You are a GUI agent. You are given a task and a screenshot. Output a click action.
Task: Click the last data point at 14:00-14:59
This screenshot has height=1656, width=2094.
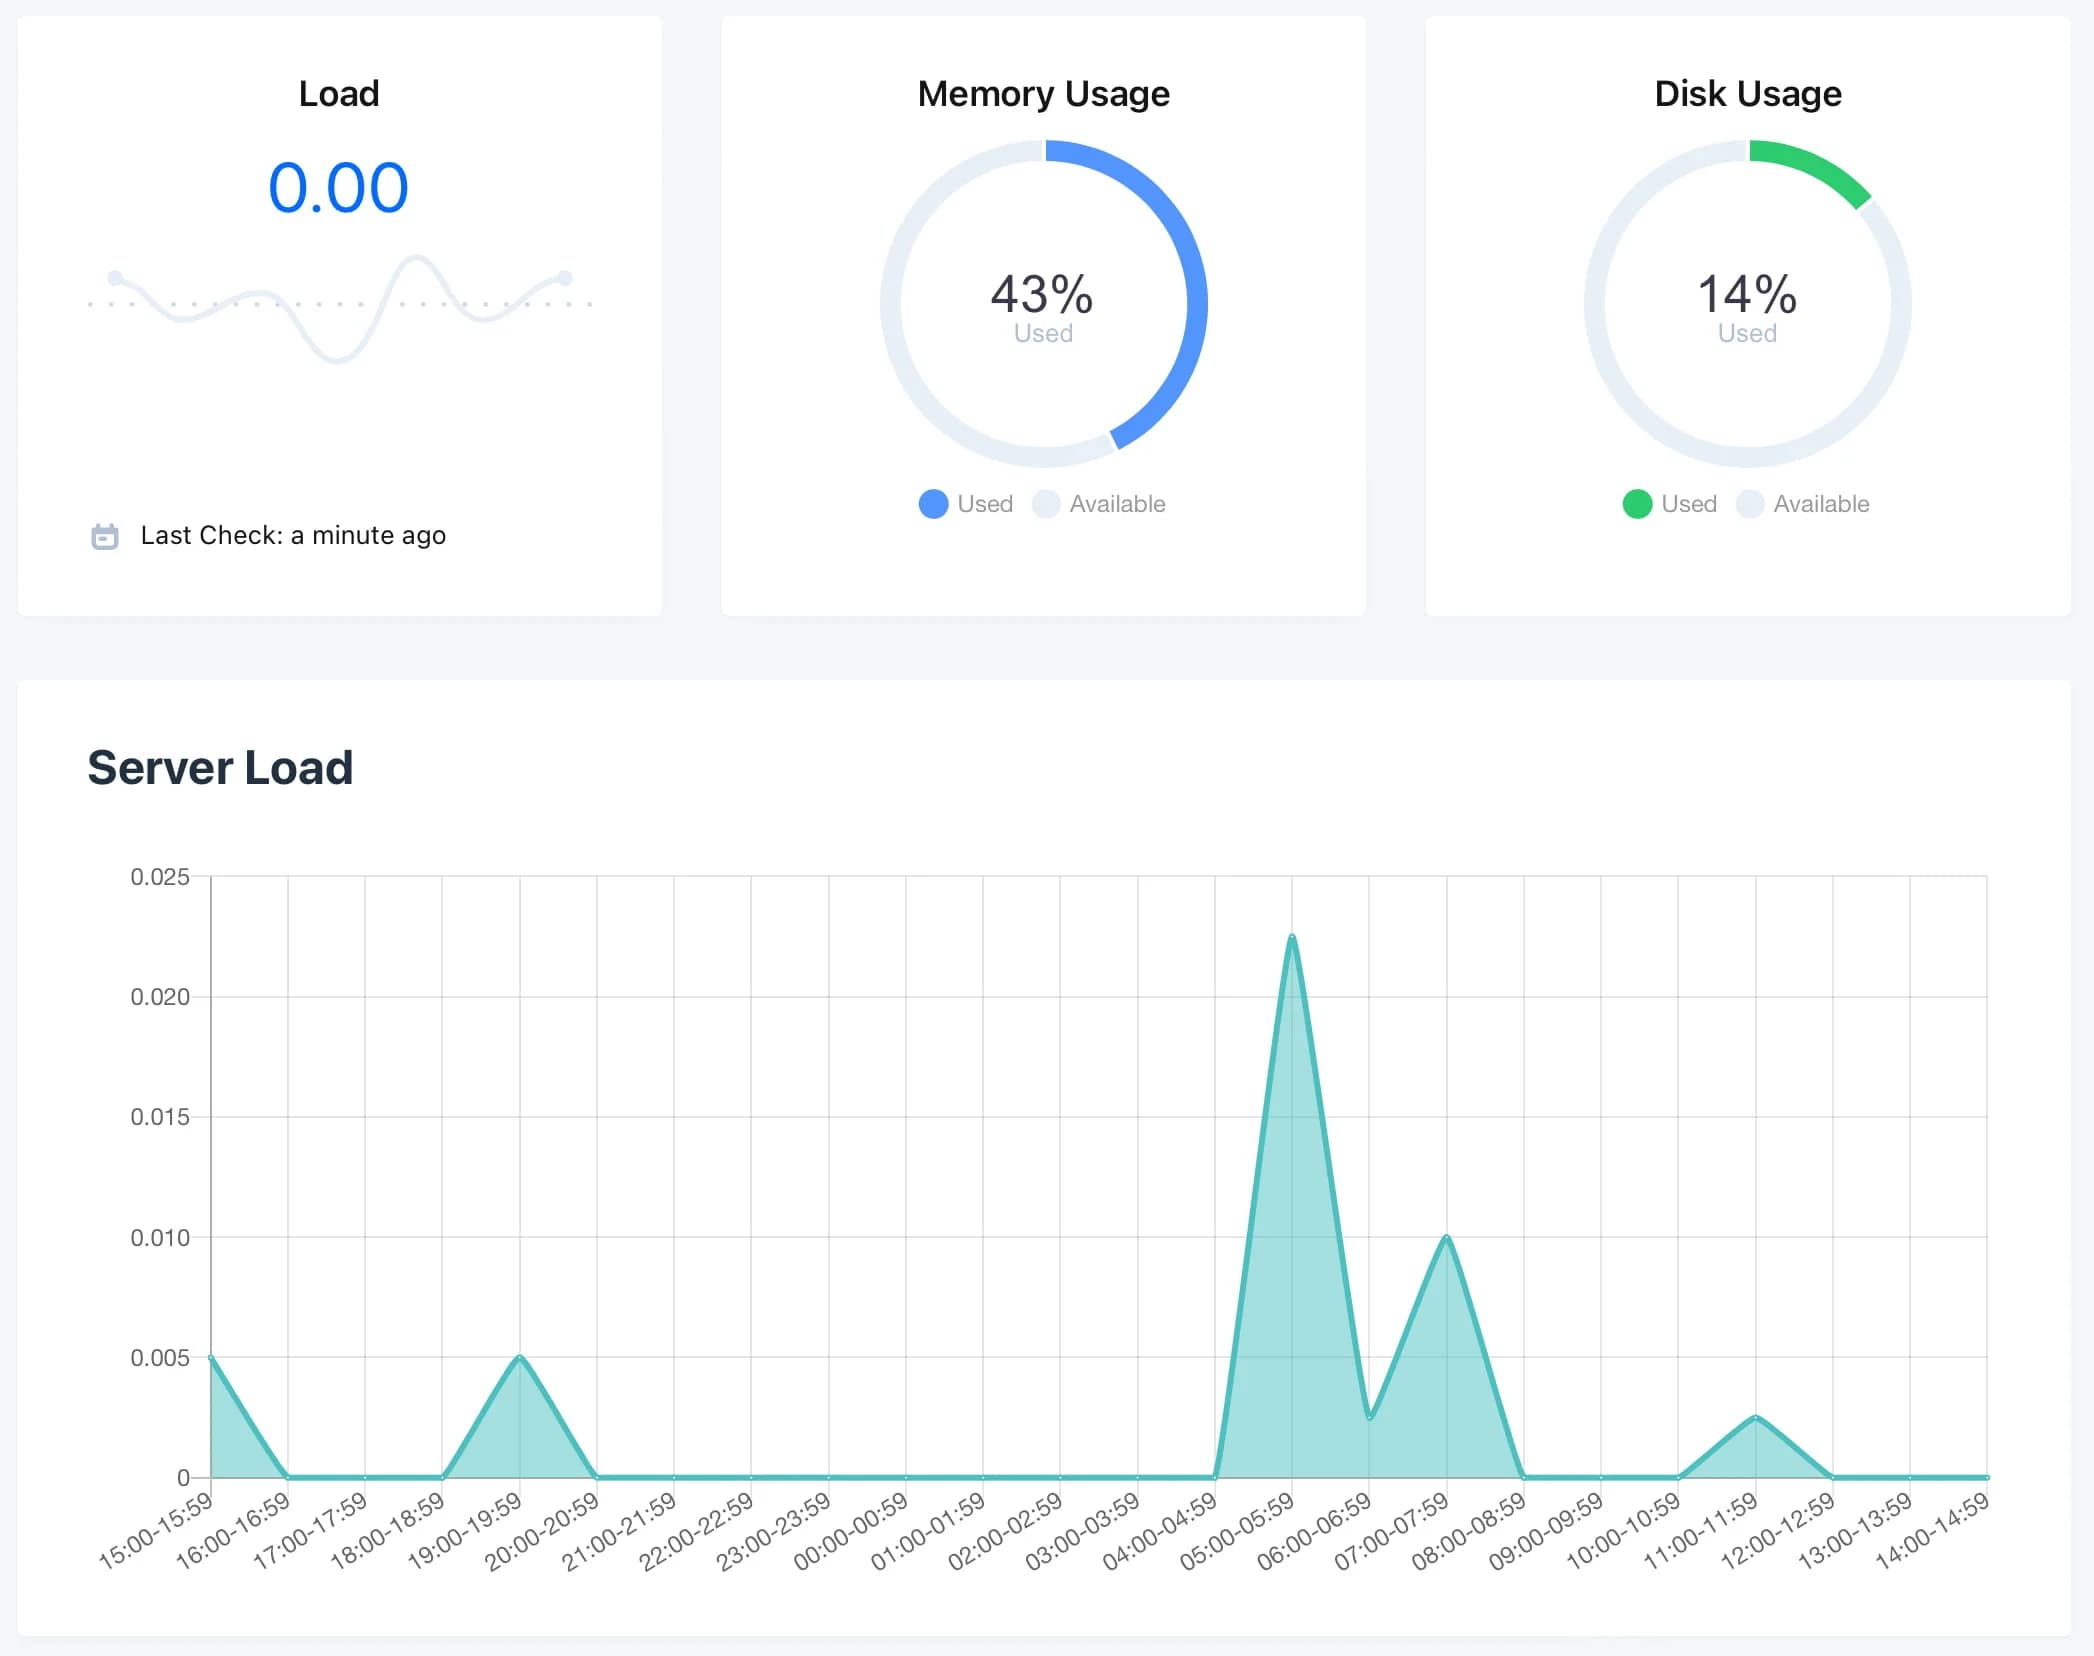(x=1986, y=1477)
